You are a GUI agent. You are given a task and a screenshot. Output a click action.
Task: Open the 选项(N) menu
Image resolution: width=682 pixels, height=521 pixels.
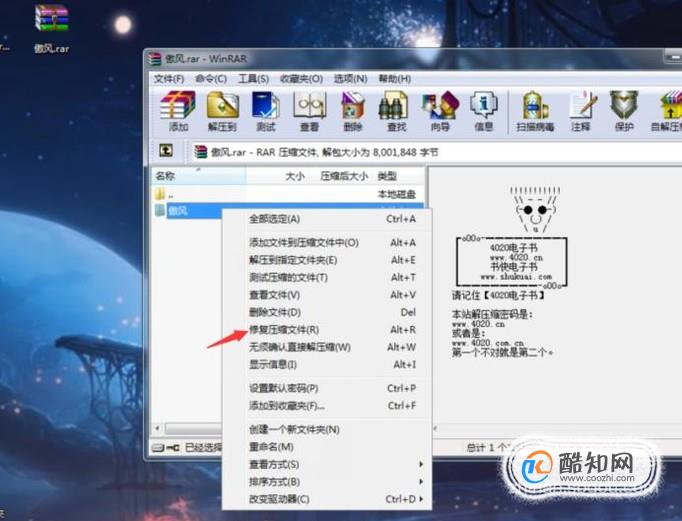pyautogui.click(x=351, y=79)
